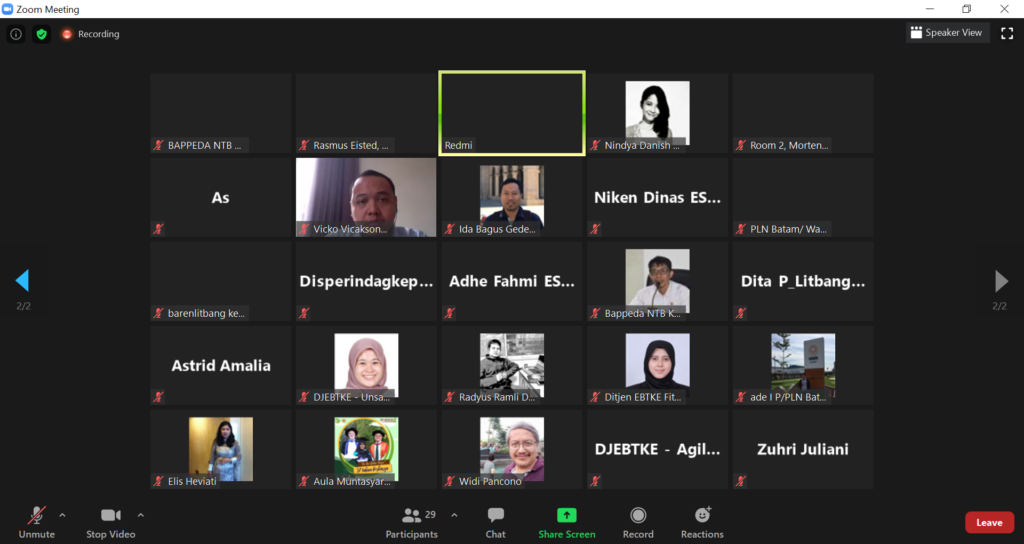Enter full screen mode
Viewport: 1024px width, 544px height.
pos(1007,33)
